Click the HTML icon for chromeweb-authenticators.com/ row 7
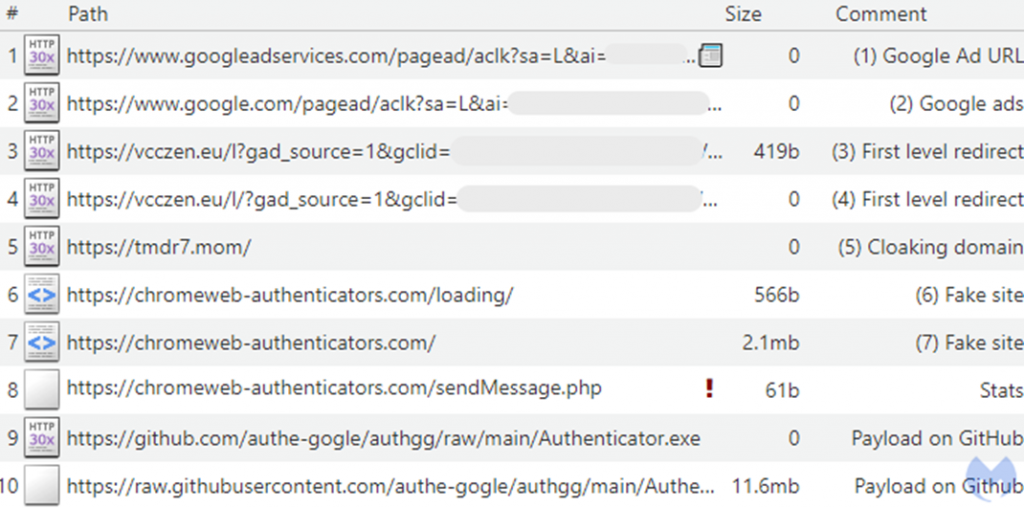Screen dimensions: 1024x508 click(42, 342)
